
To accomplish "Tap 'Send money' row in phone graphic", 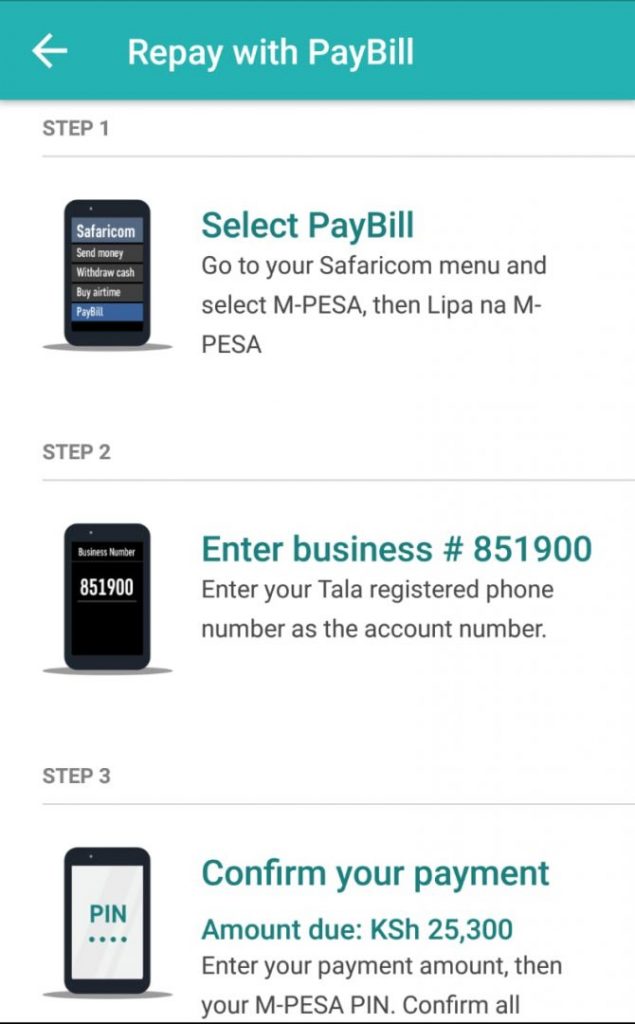I will point(106,253).
